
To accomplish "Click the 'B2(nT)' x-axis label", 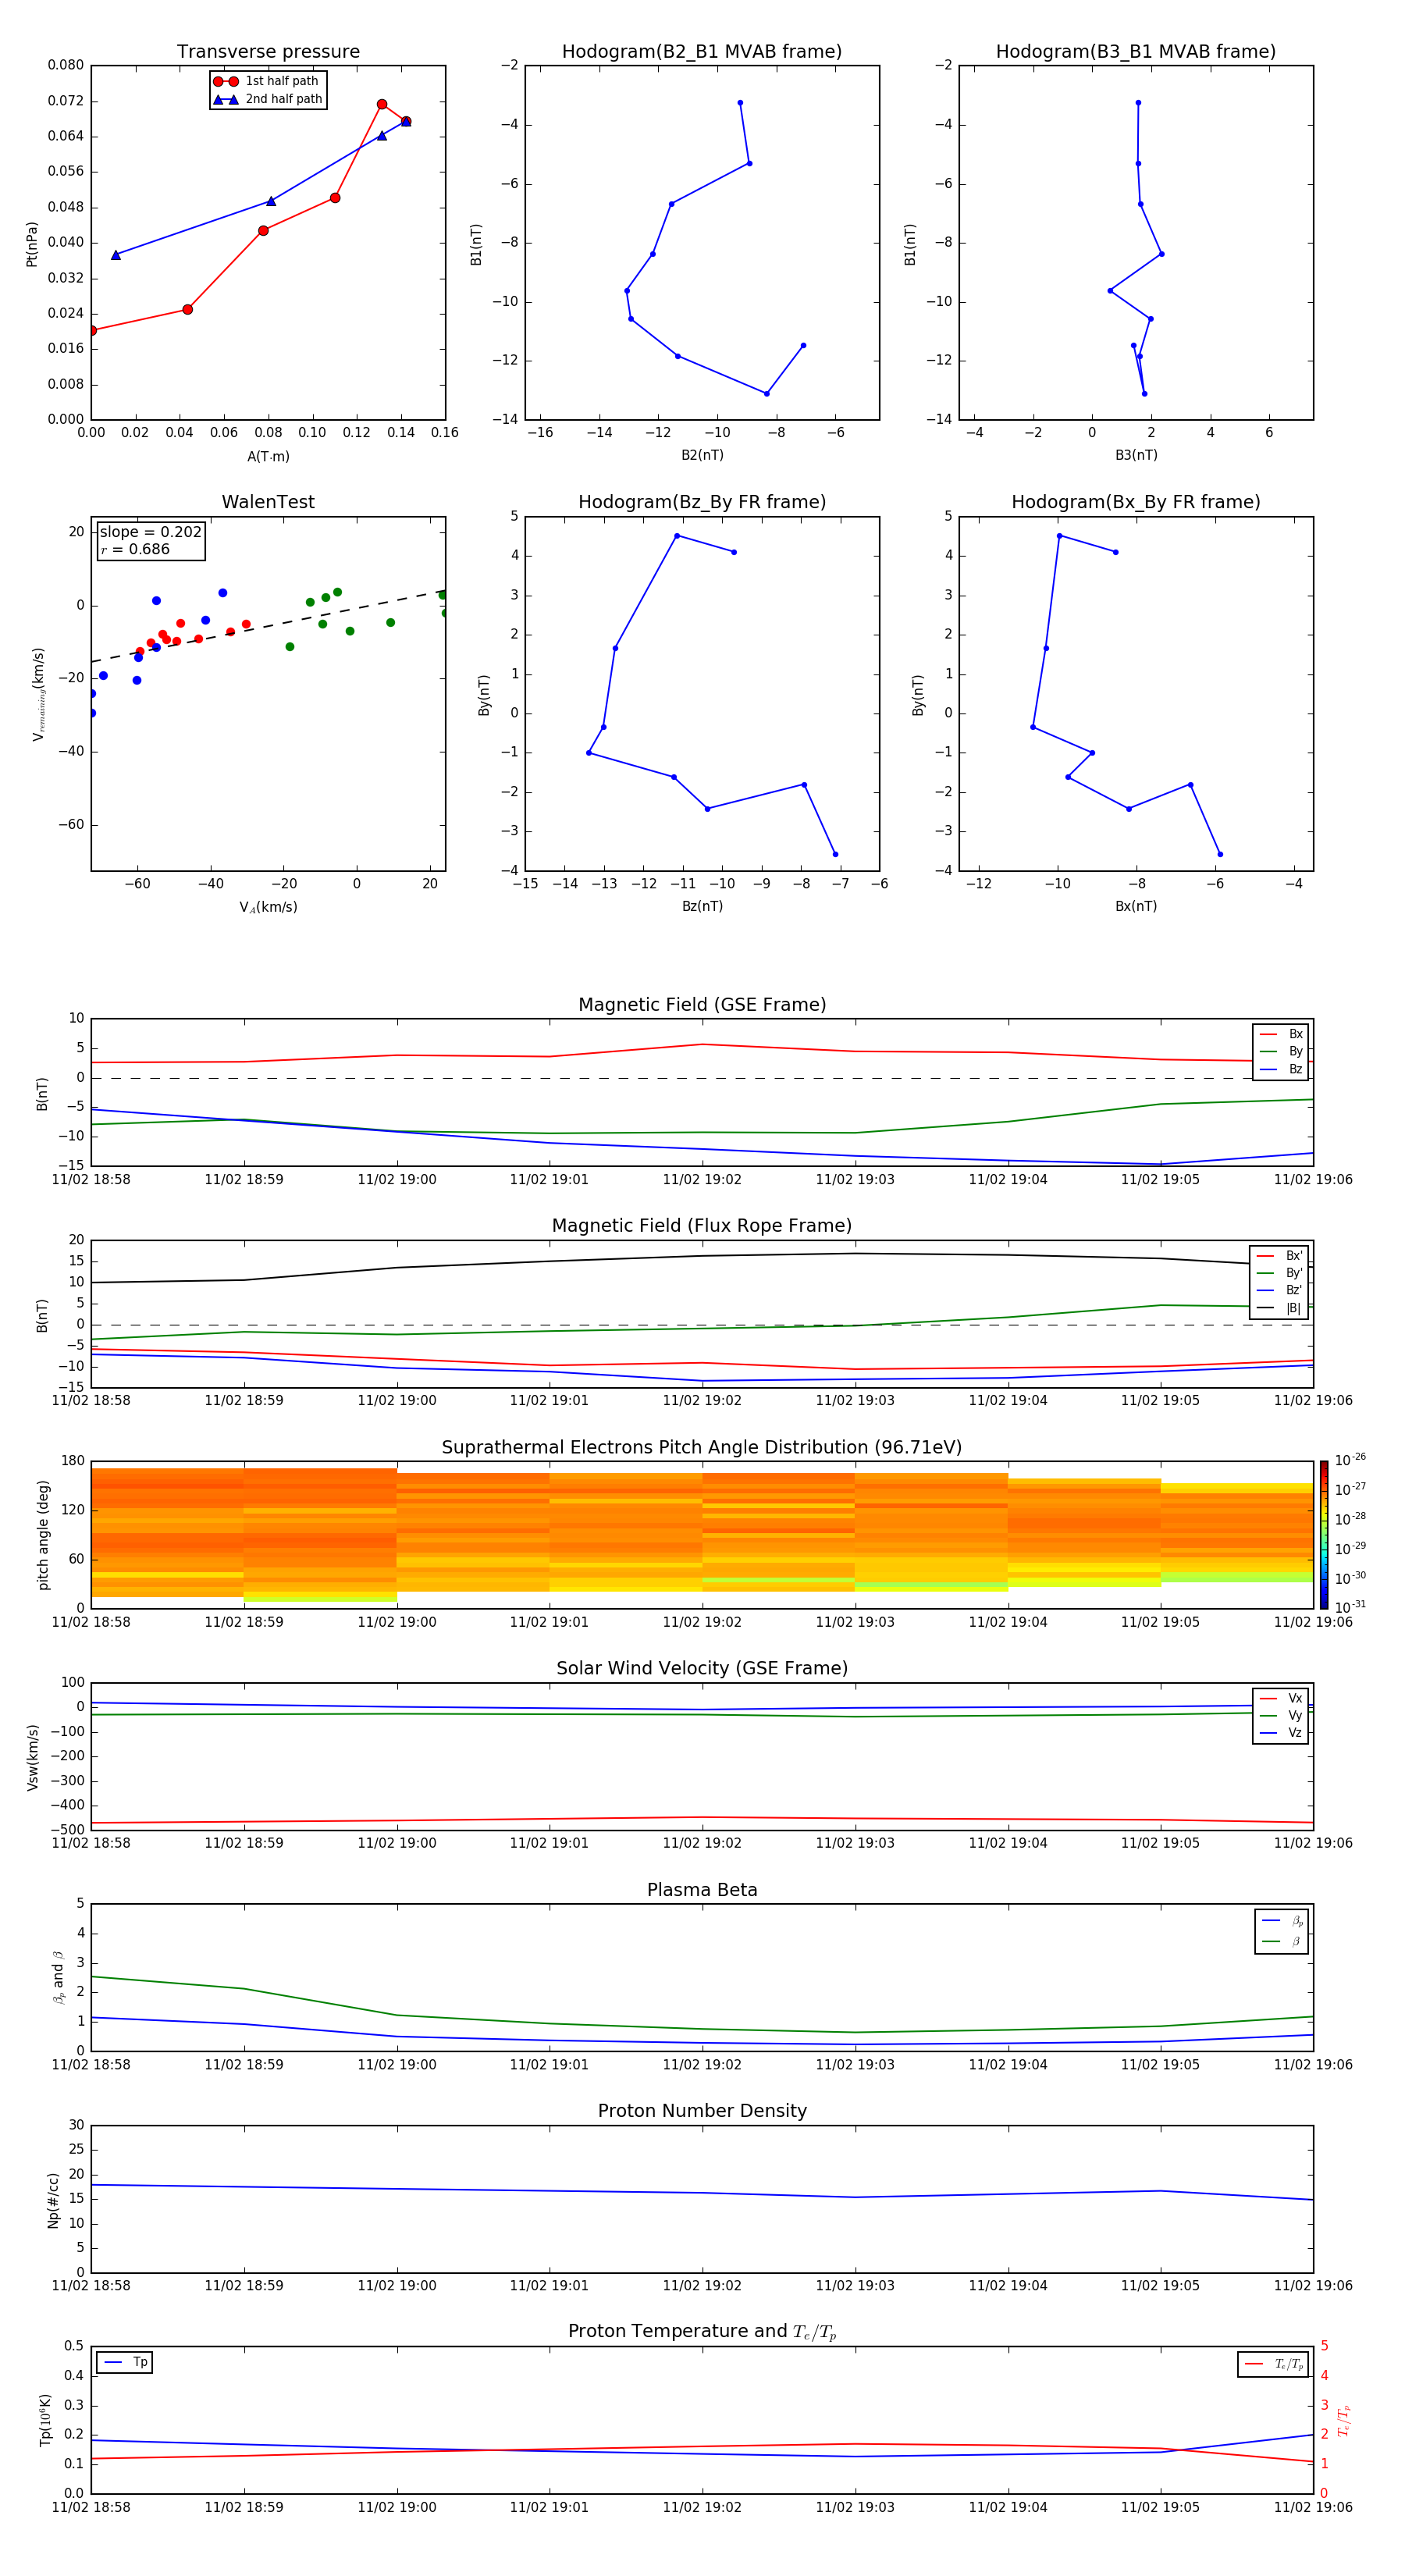I will tap(702, 455).
